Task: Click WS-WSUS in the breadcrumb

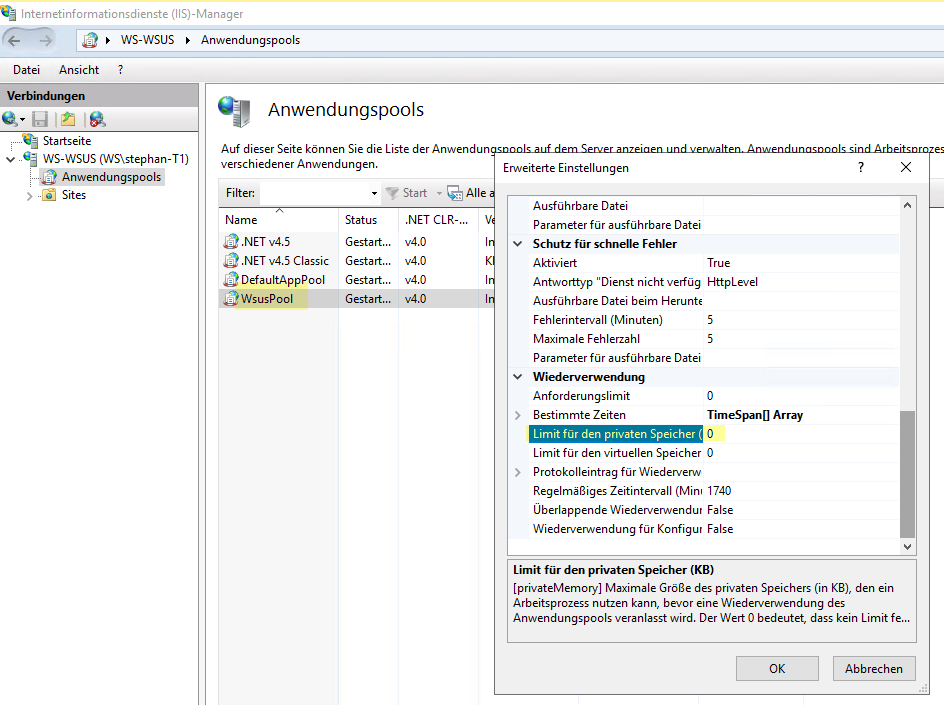Action: pos(148,40)
